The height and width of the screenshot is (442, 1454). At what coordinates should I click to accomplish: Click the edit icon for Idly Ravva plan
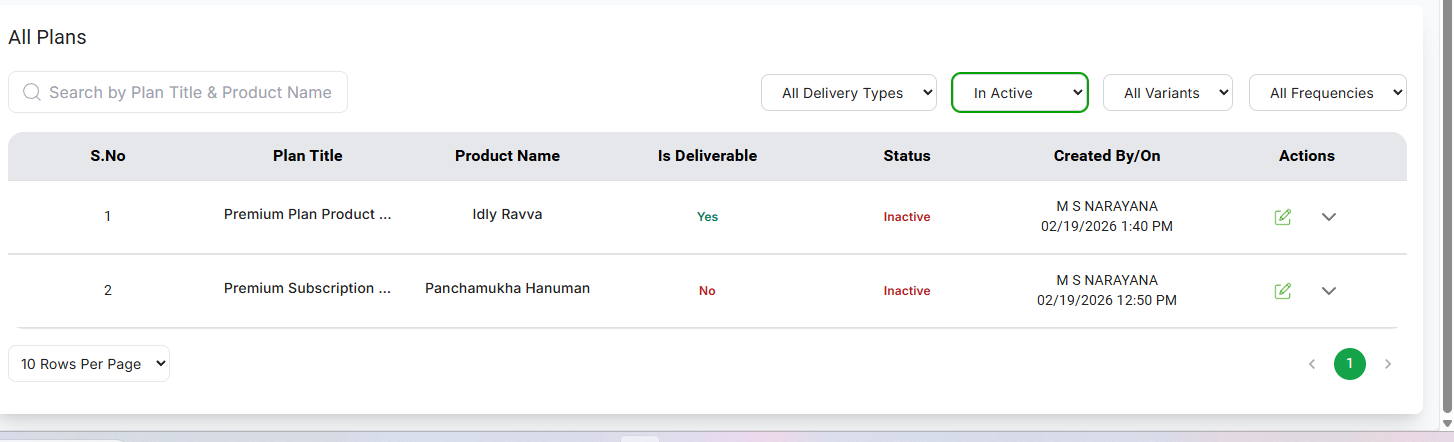[1283, 217]
